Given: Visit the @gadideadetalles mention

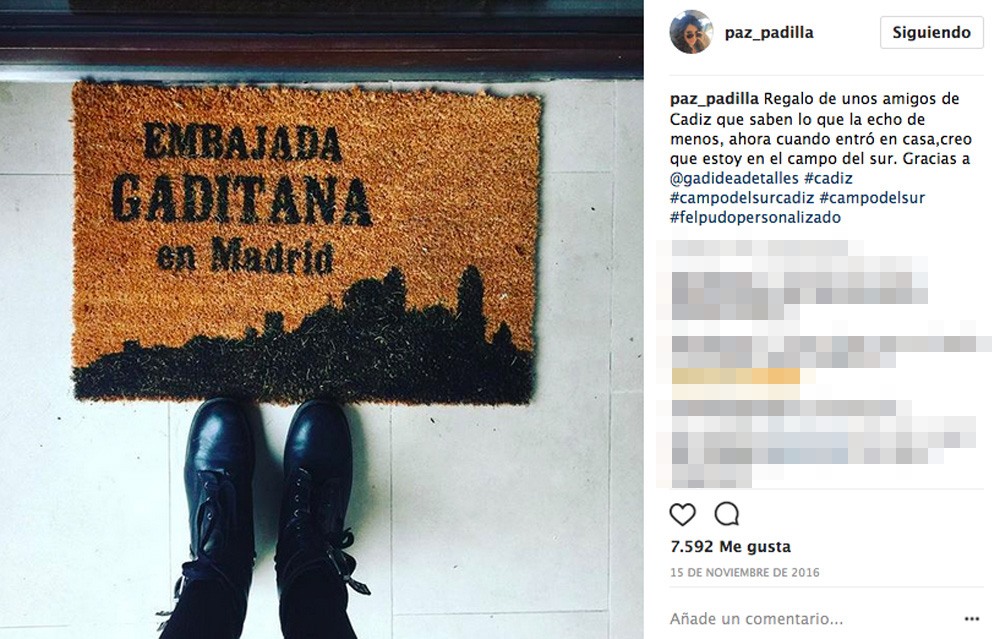Looking at the screenshot, I should tap(734, 178).
